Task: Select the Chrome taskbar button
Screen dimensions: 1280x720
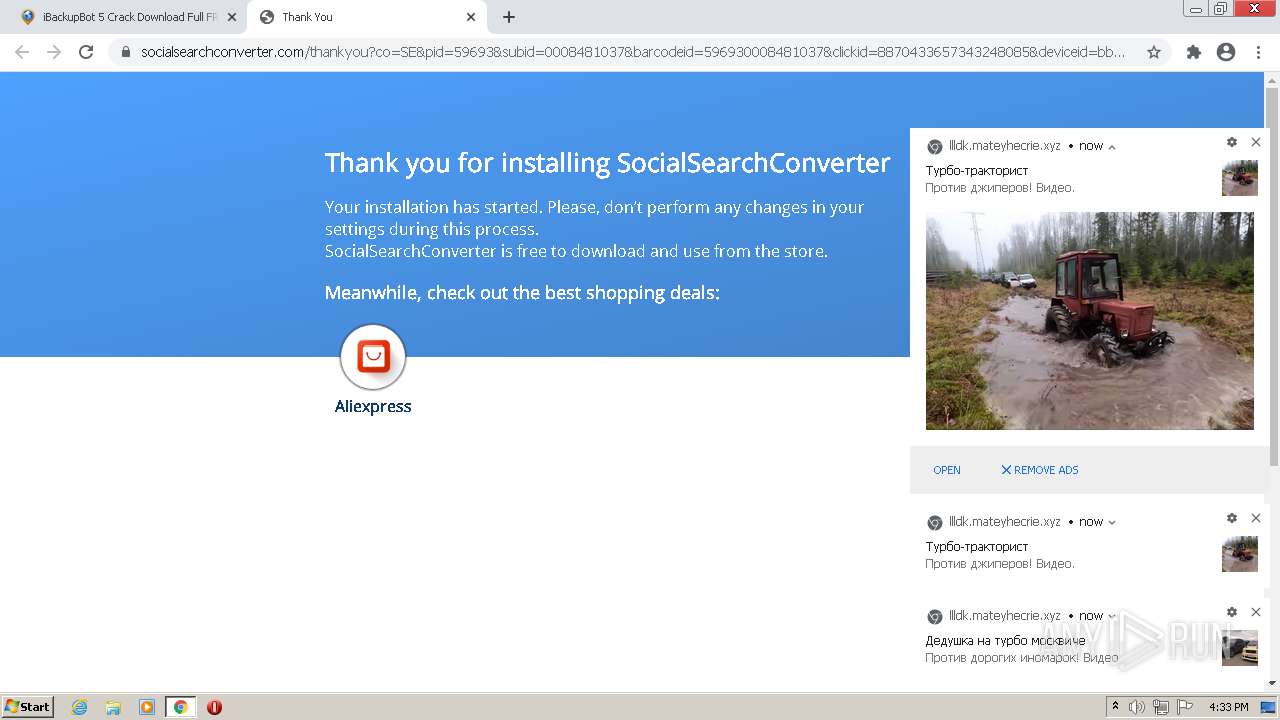Action: [x=181, y=707]
